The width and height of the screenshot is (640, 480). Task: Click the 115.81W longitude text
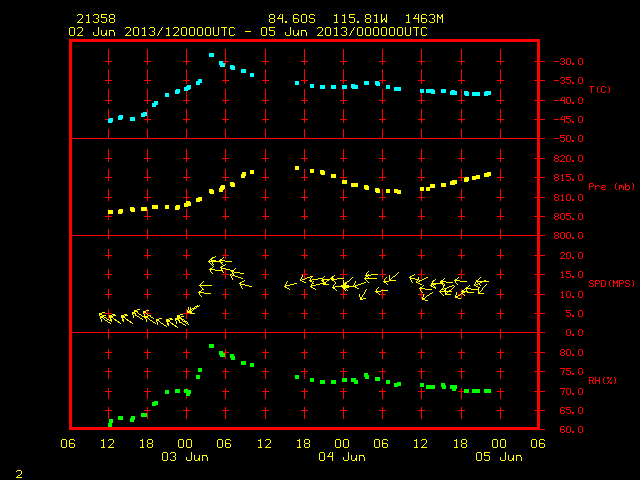(360, 19)
